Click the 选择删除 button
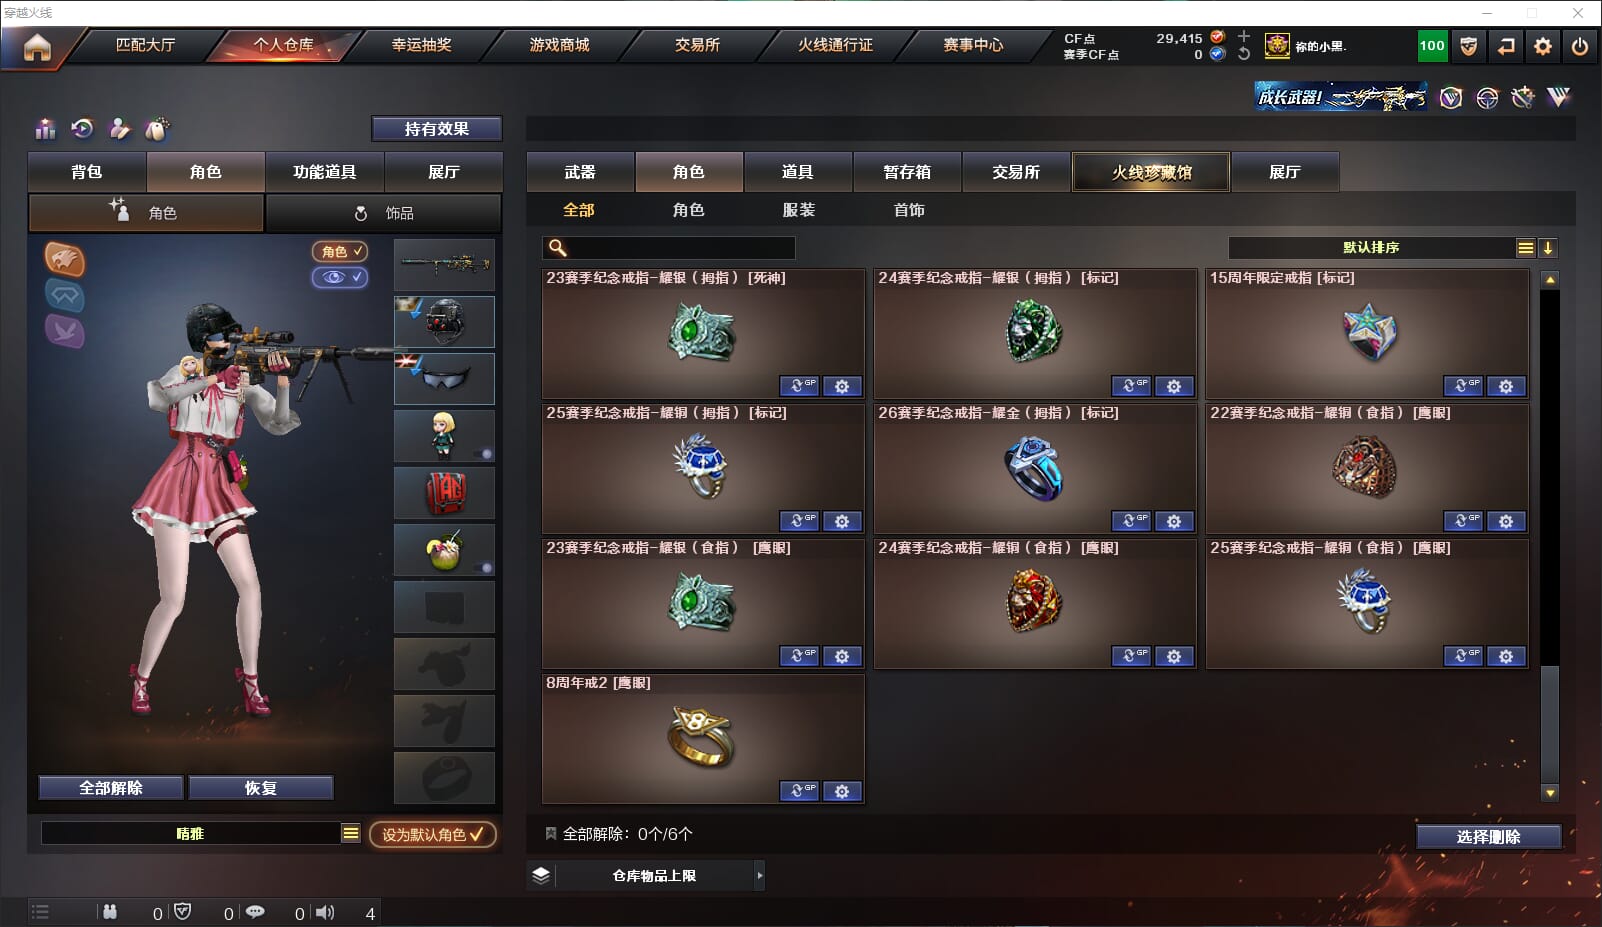The height and width of the screenshot is (927, 1602). 1488,836
